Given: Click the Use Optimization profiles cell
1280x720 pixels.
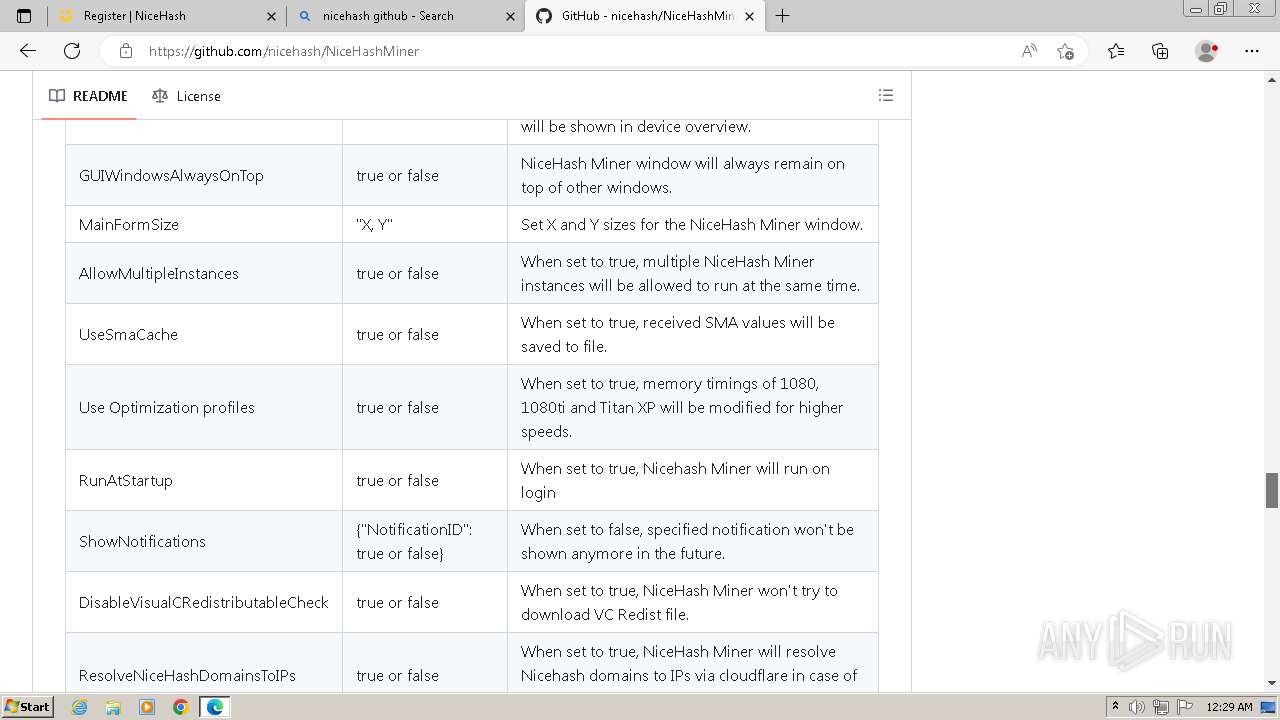Looking at the screenshot, I should tap(204, 407).
